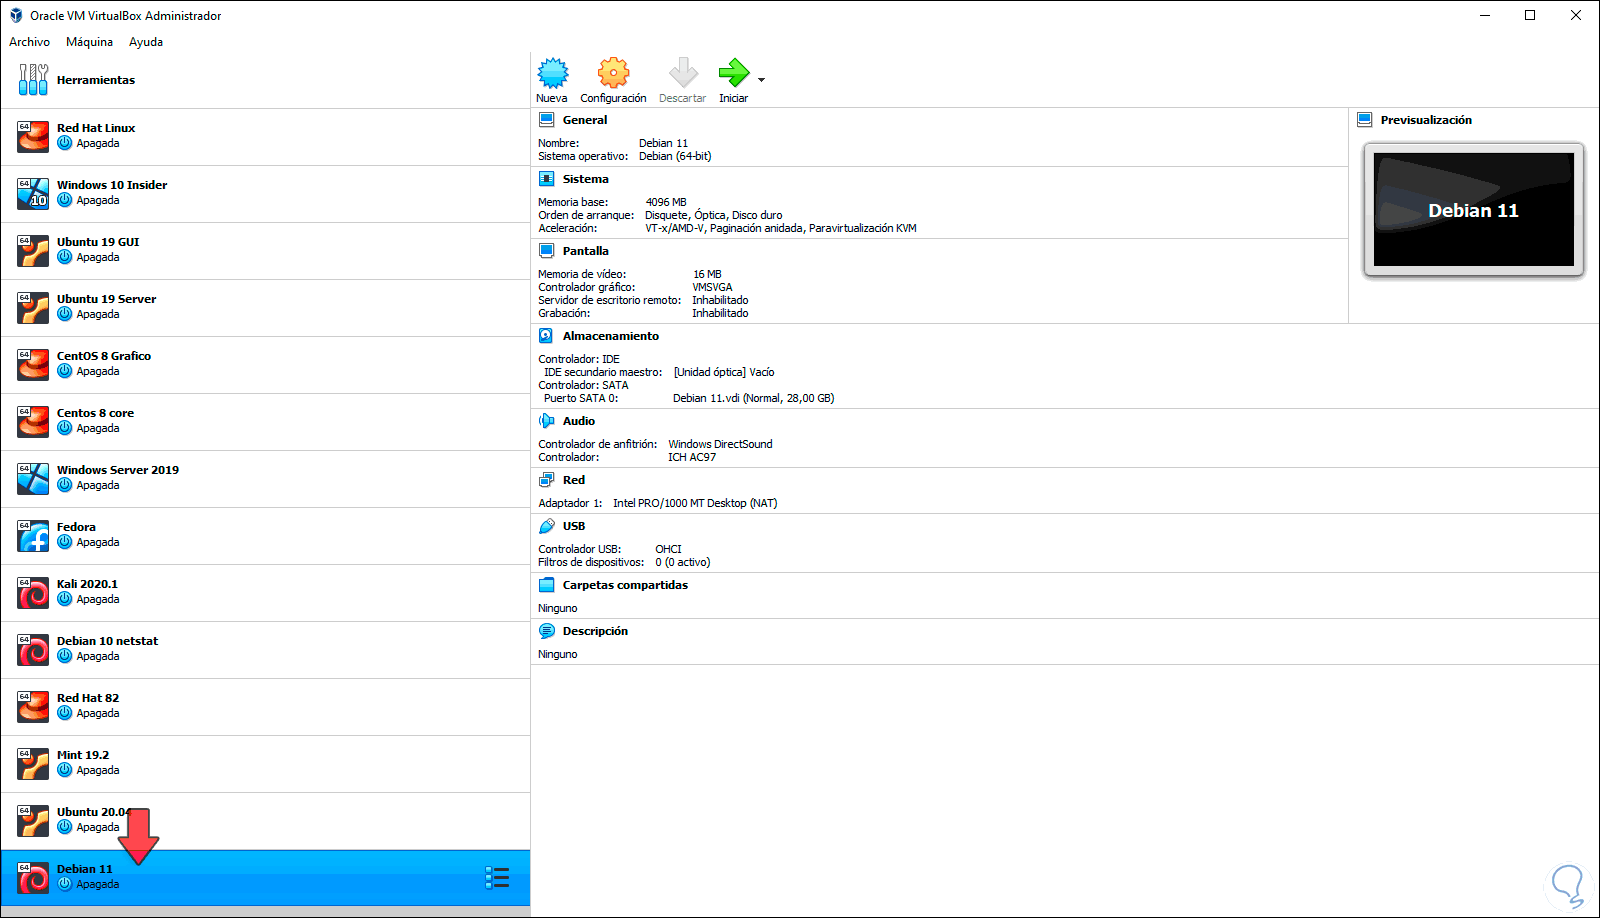Click the Herramientas label
The width and height of the screenshot is (1600, 918).
[x=96, y=80]
